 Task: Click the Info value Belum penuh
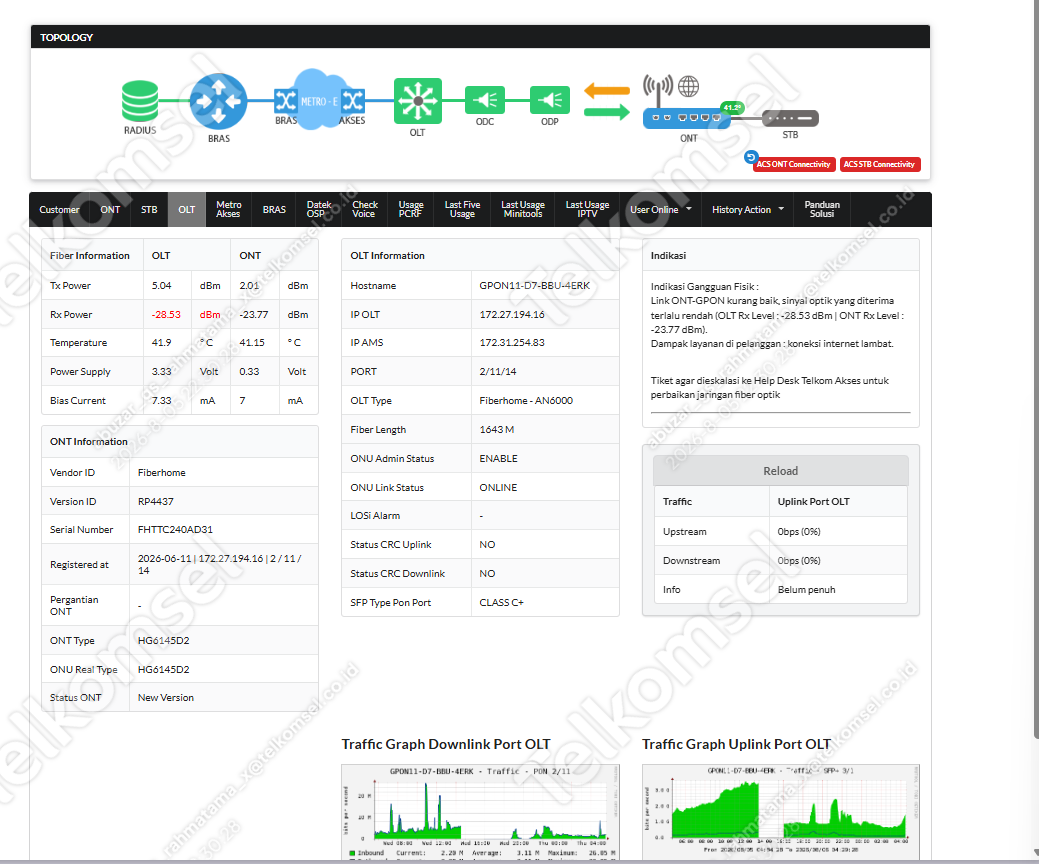[x=806, y=590]
